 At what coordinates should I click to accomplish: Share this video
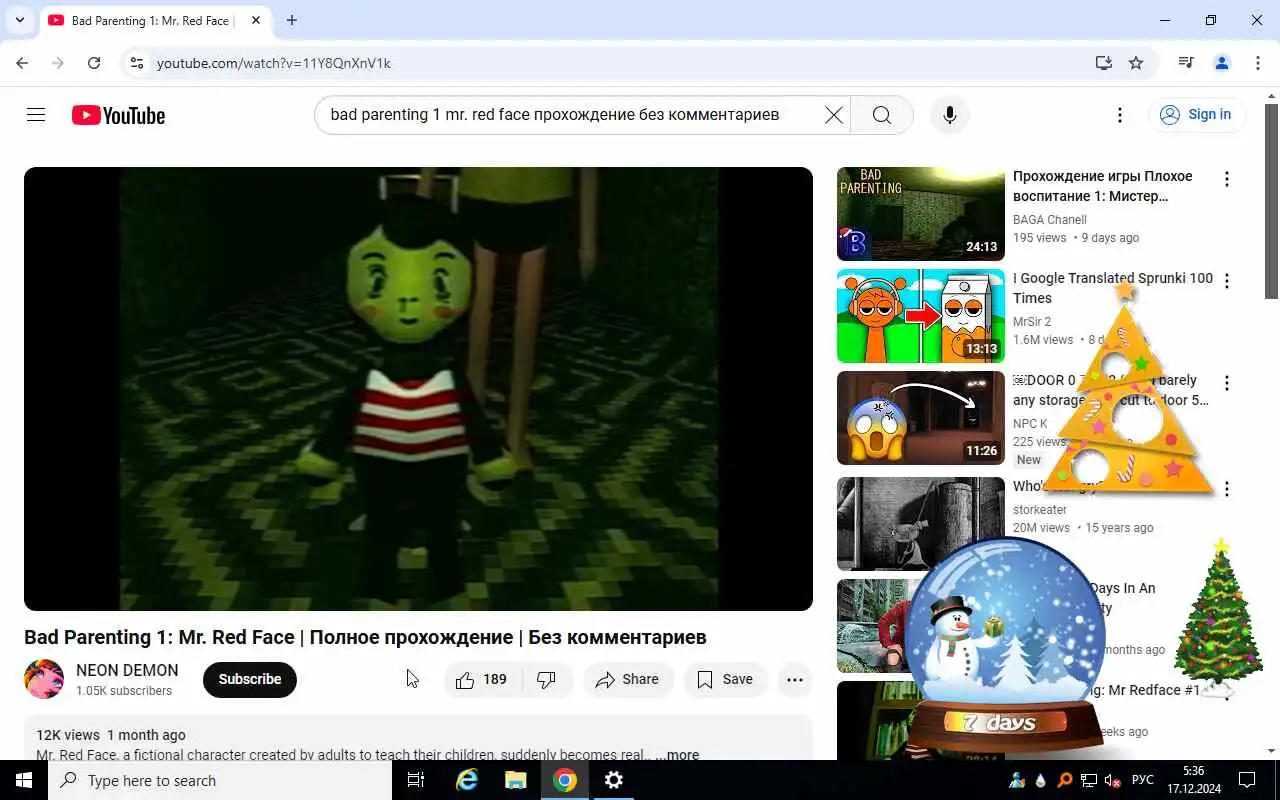click(627, 679)
